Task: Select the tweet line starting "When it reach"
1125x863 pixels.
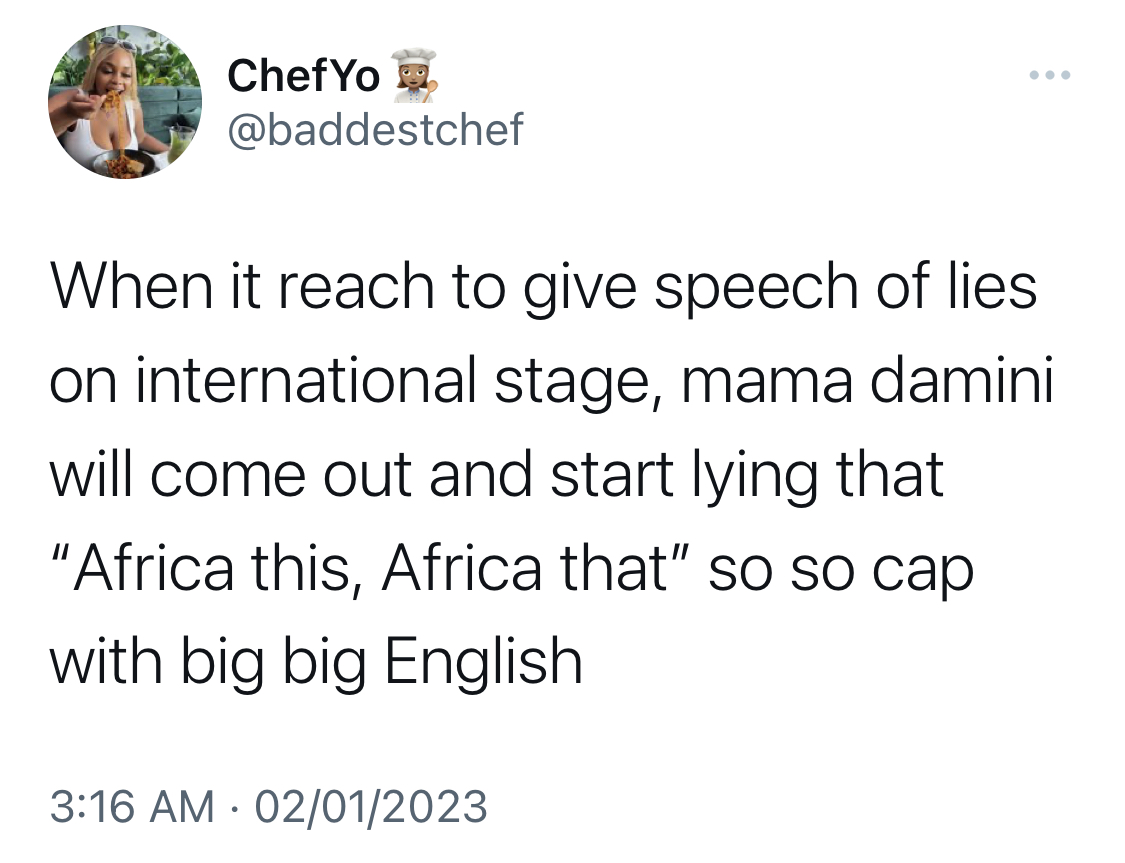Action: click(x=543, y=288)
